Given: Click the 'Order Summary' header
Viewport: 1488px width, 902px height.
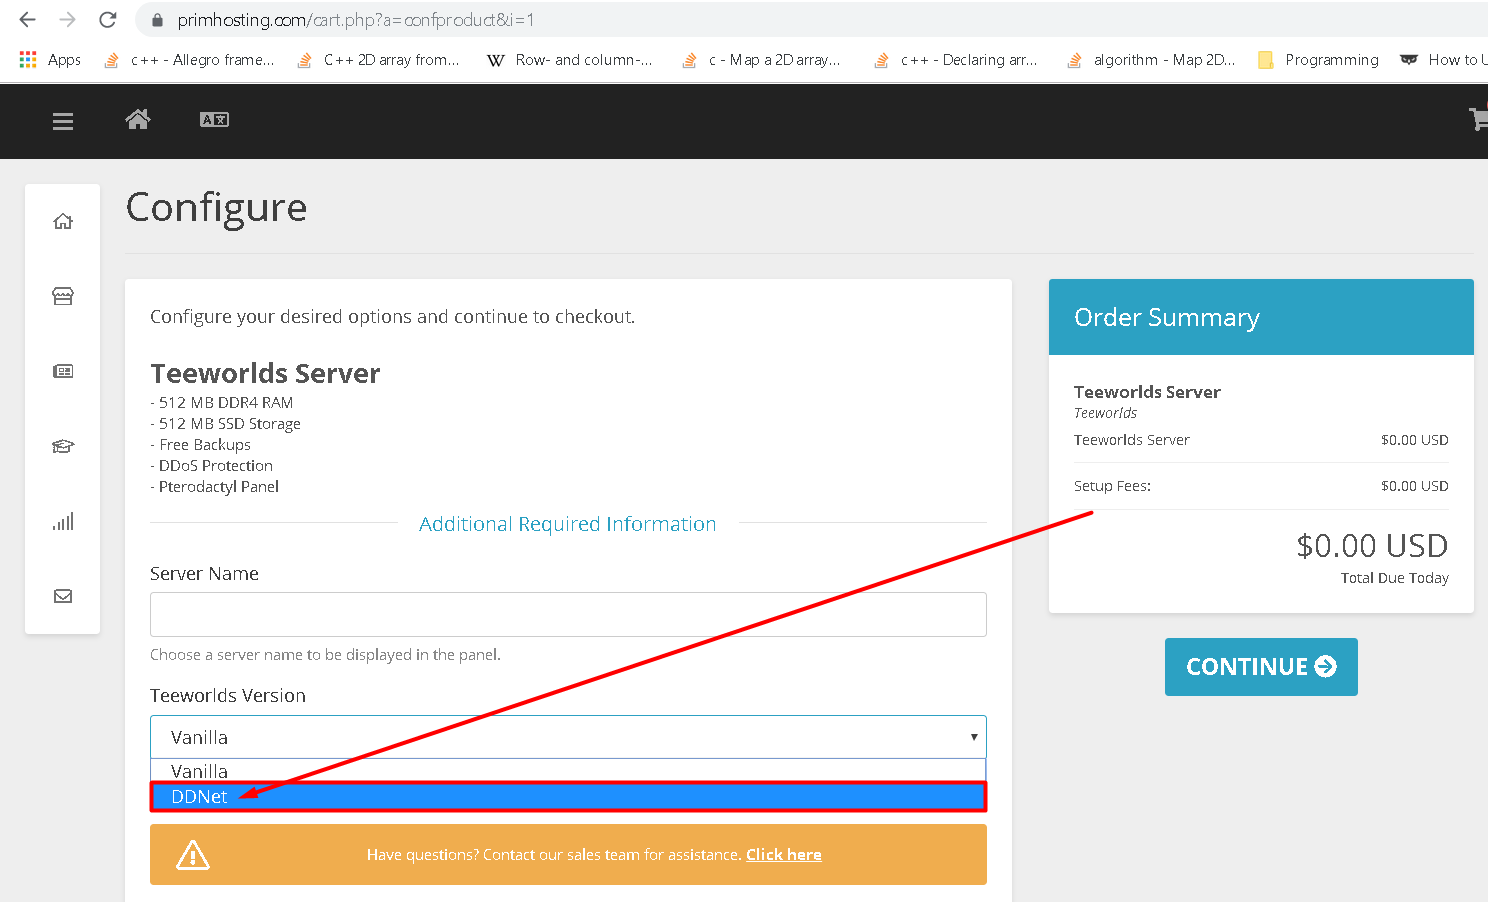Looking at the screenshot, I should (x=1166, y=317).
